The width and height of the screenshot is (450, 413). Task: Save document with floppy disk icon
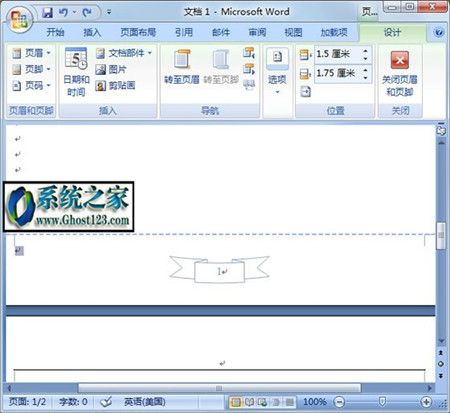[47, 12]
